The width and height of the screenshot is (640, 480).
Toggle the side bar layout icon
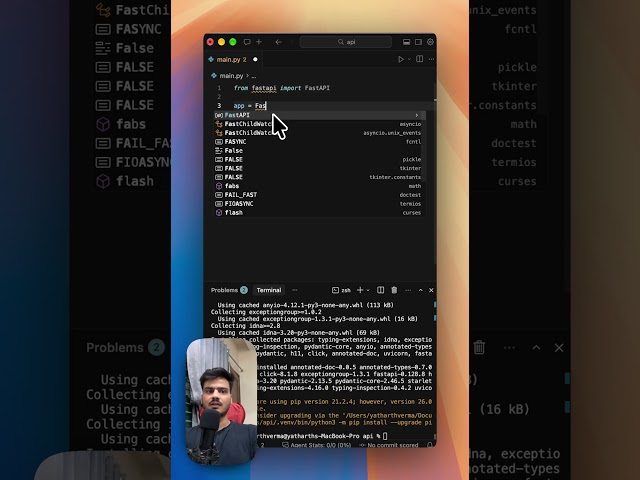(x=418, y=42)
